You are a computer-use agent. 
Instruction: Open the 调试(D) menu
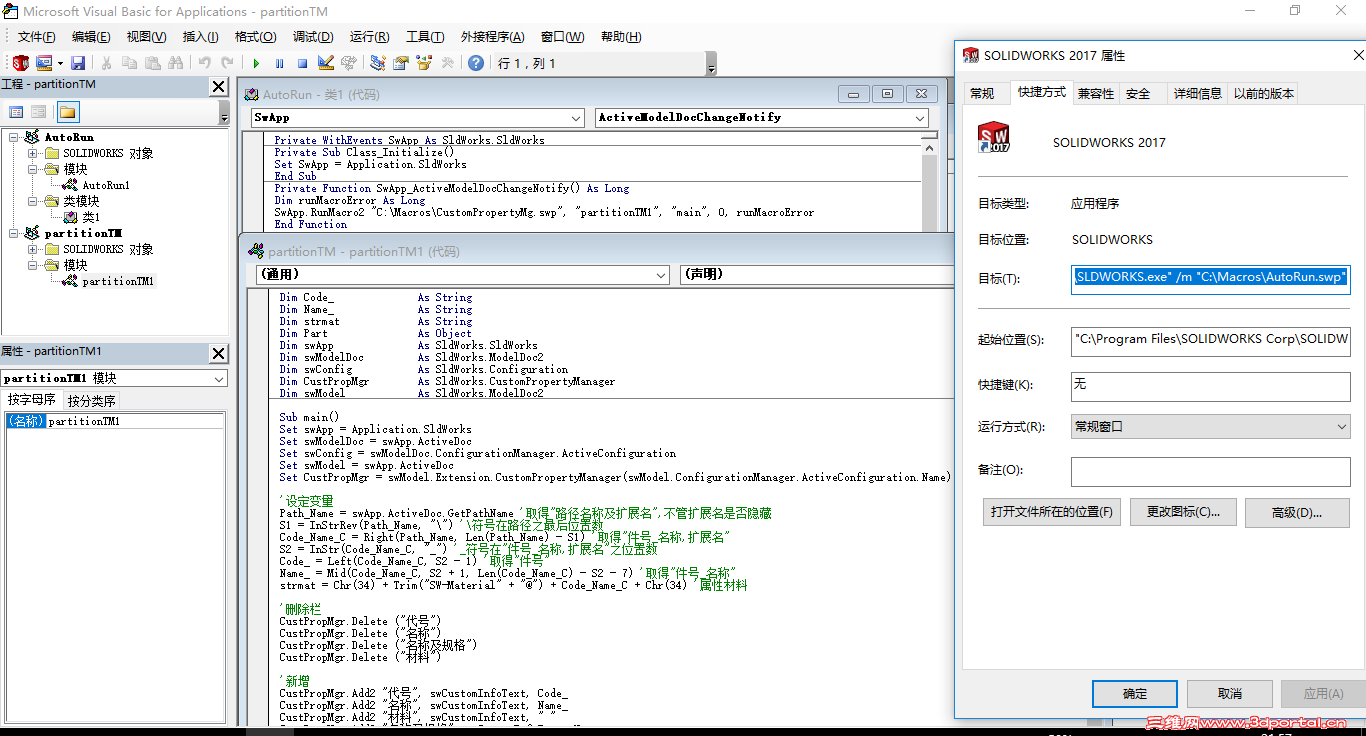click(313, 37)
